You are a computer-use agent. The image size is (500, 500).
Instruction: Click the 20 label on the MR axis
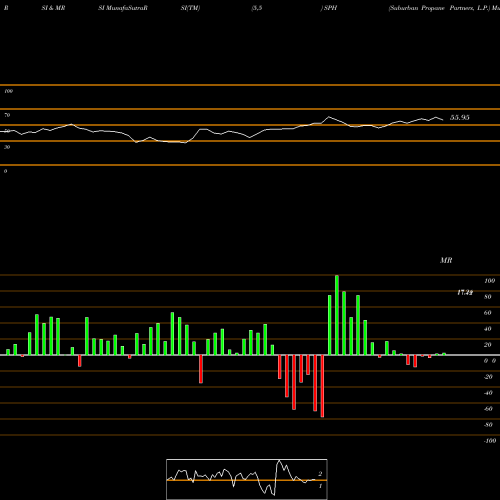click(488, 345)
